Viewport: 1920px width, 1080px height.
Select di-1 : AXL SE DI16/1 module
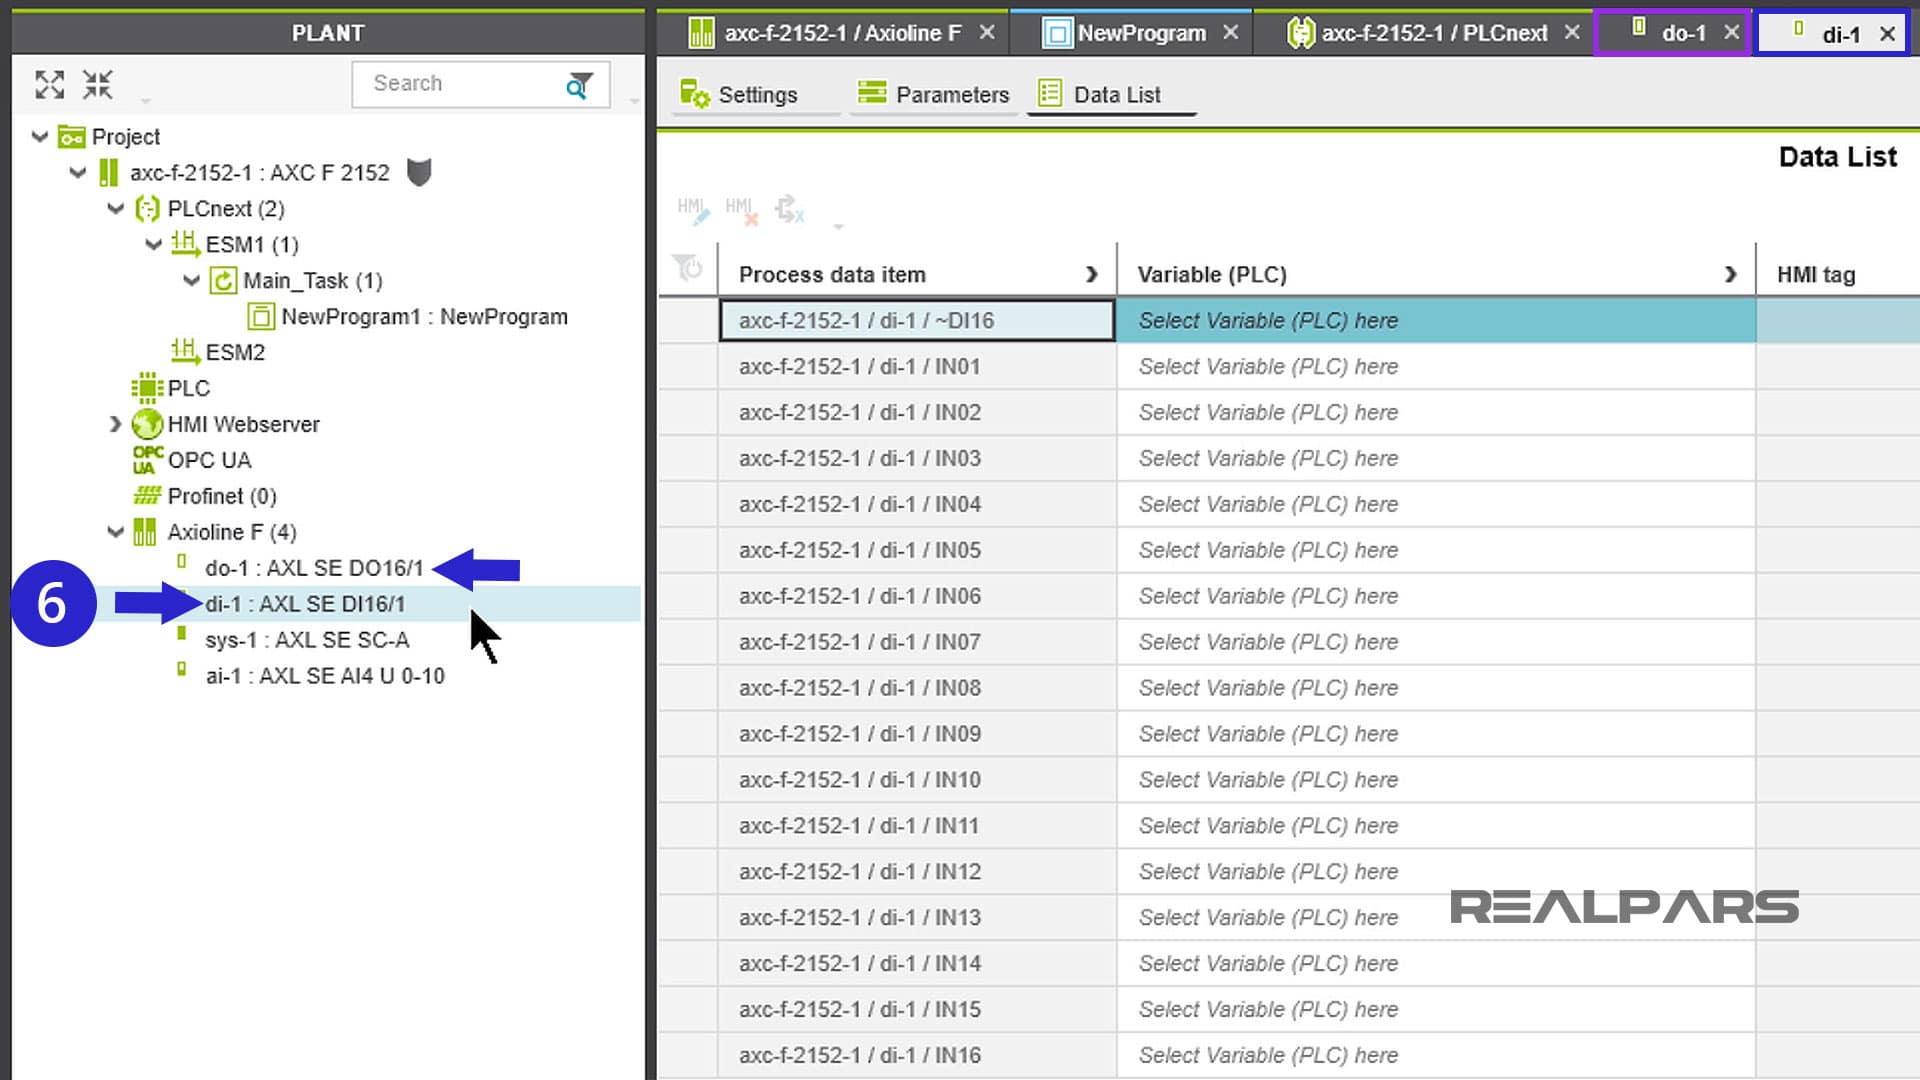[305, 604]
